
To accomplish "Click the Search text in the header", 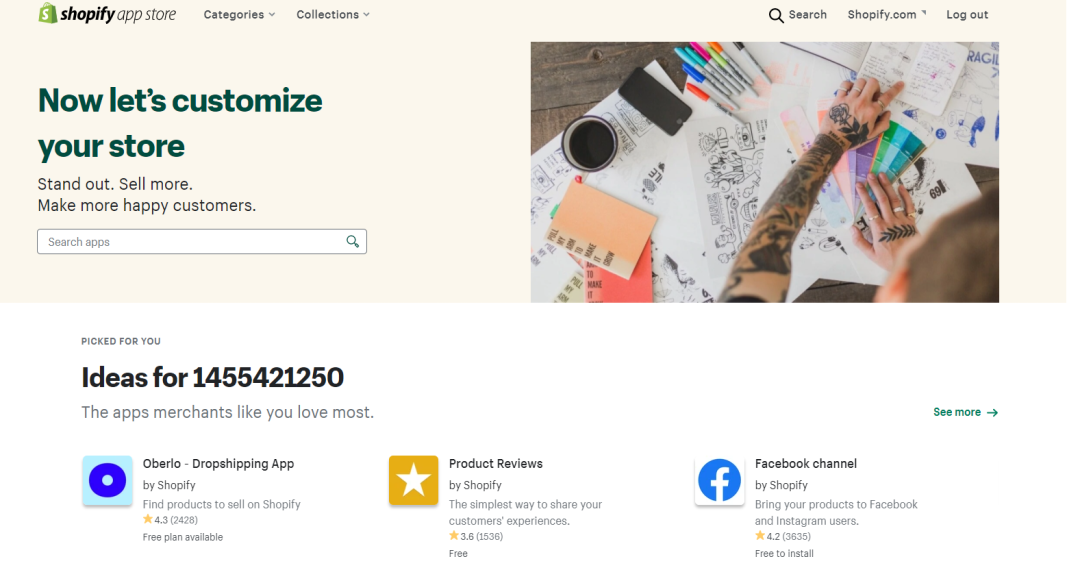I will (807, 15).
